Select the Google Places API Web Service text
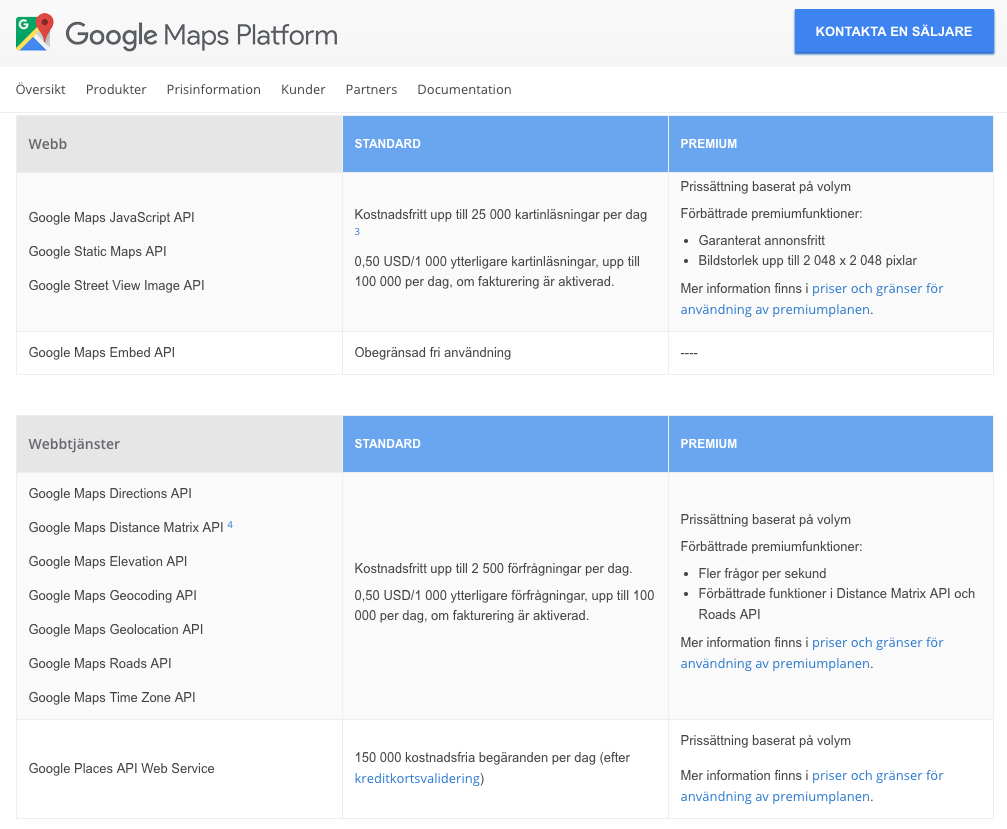Image resolution: width=1007 pixels, height=829 pixels. [122, 769]
